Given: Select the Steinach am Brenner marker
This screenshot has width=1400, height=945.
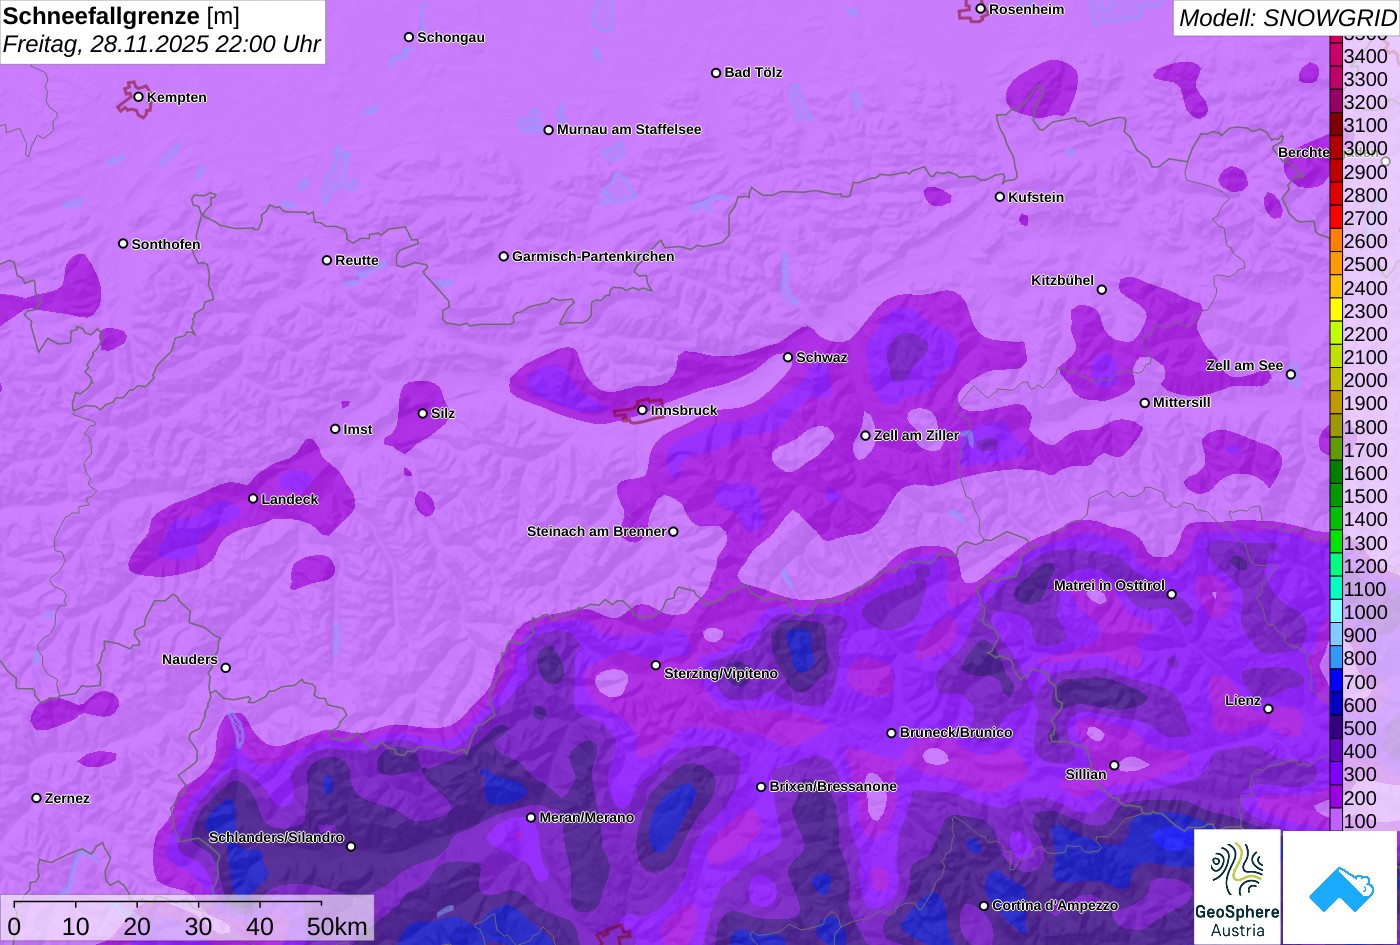Looking at the screenshot, I should (673, 532).
